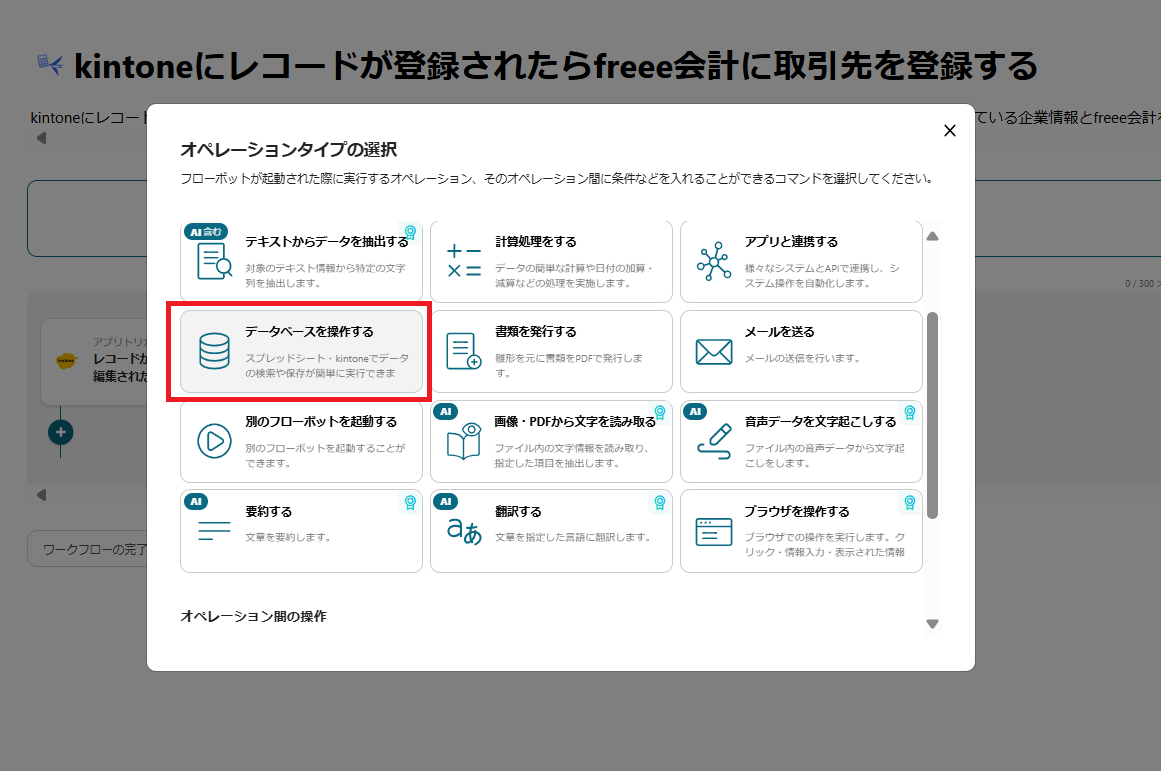Click the pen transcription icon
This screenshot has height=771, width=1161.
[714, 441]
